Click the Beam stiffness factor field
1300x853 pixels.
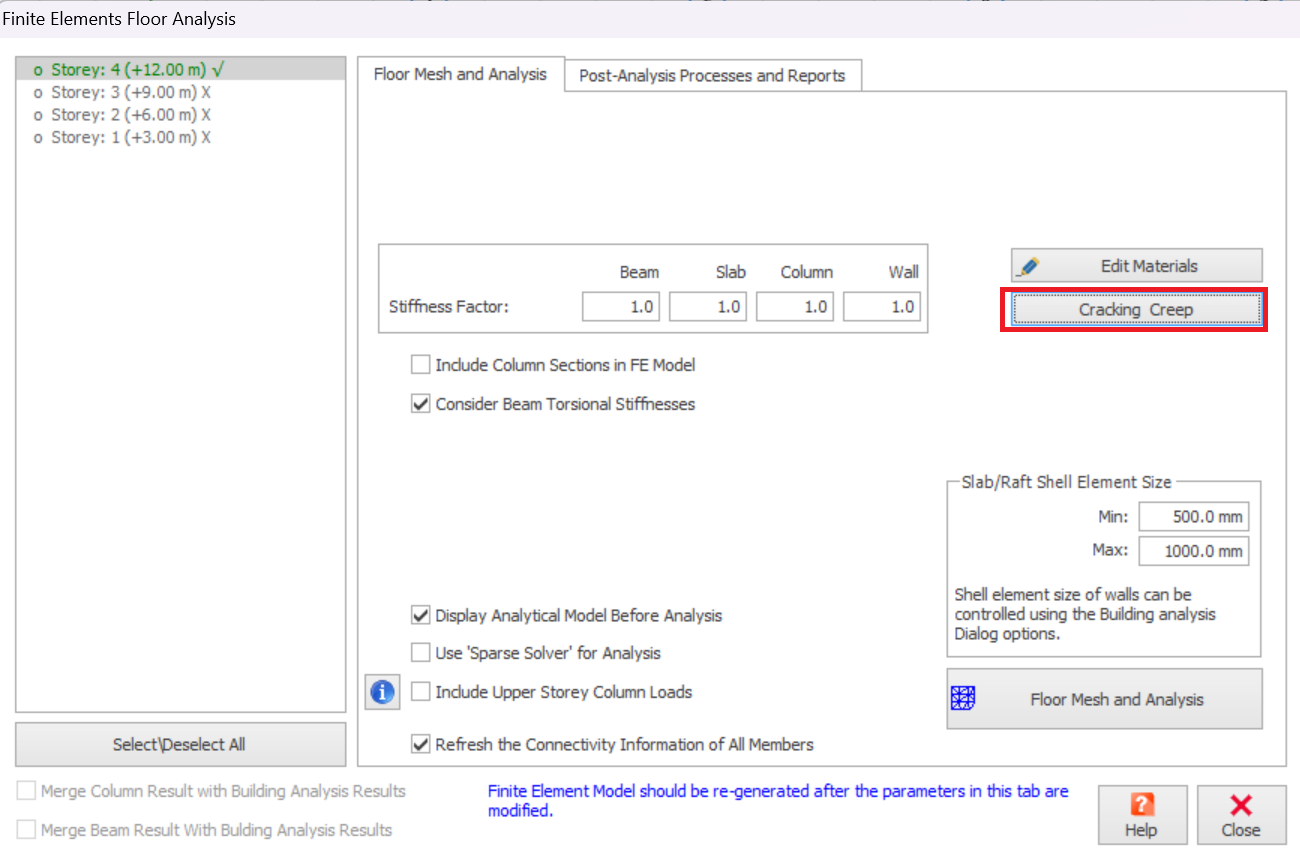[620, 307]
